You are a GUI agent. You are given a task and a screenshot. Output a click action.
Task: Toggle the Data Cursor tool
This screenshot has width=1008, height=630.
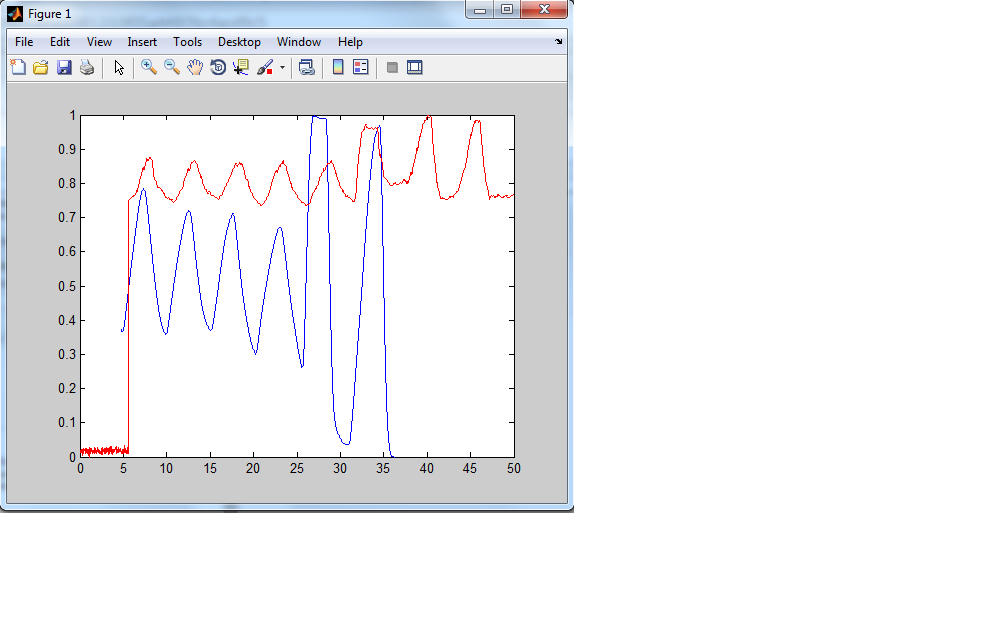tap(241, 68)
